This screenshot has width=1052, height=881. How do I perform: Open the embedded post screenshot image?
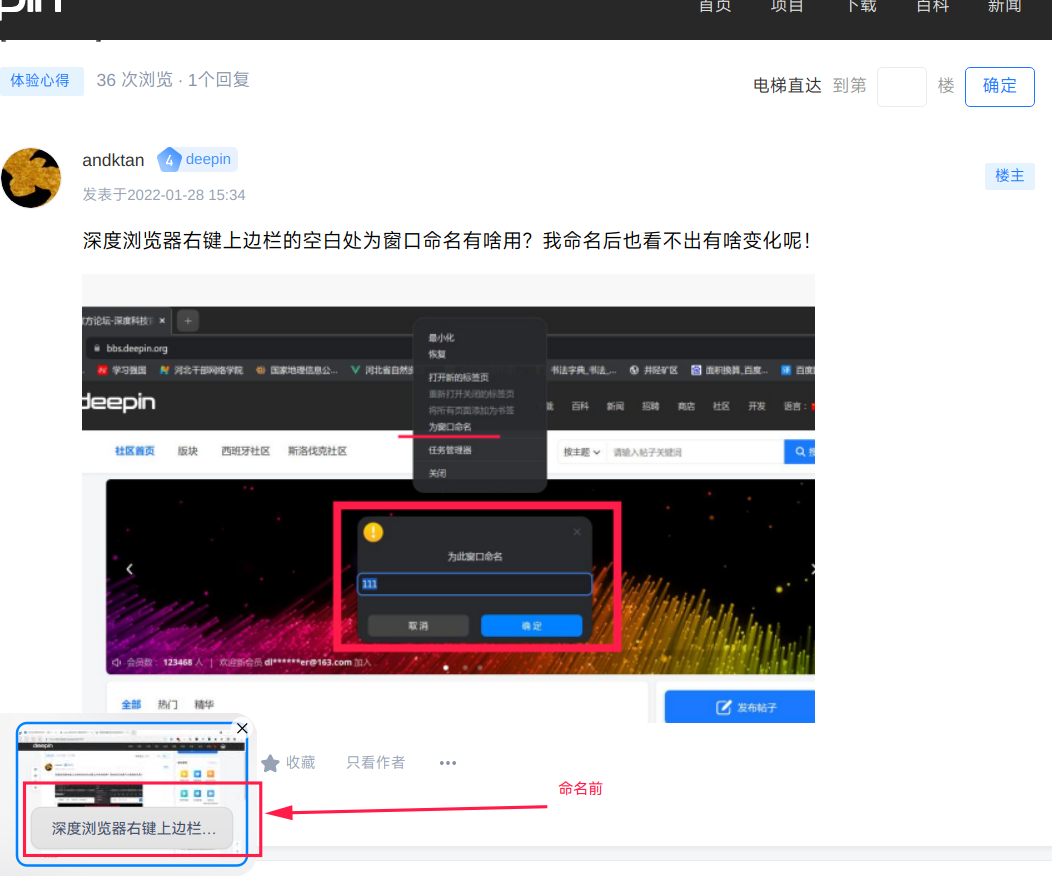point(448,499)
